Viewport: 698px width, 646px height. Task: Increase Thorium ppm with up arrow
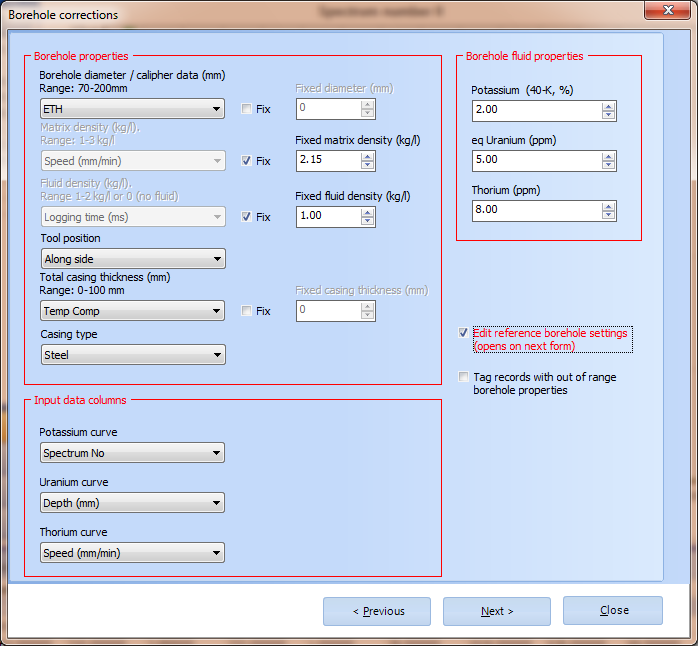[609, 206]
